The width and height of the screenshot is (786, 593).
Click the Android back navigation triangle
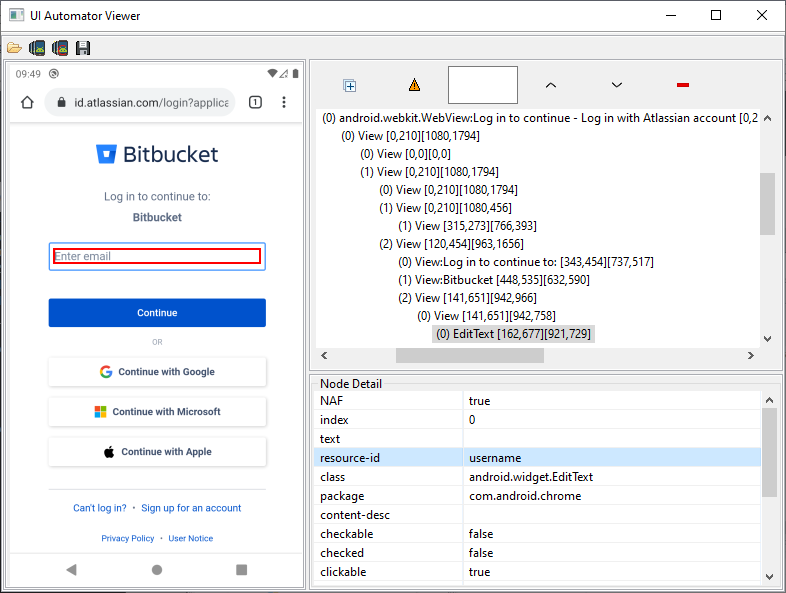coord(72,569)
